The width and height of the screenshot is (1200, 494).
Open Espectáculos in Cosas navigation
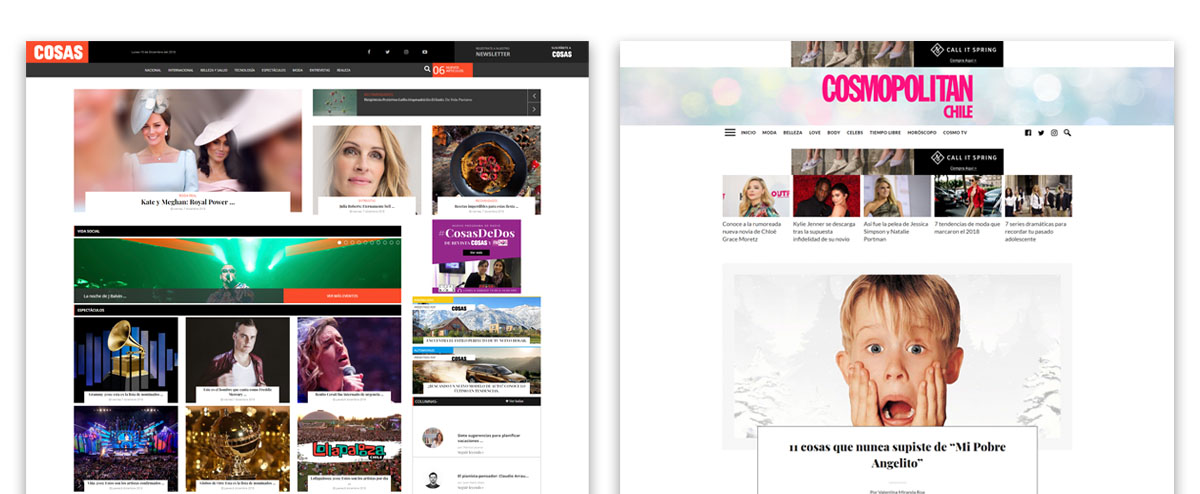coord(274,70)
